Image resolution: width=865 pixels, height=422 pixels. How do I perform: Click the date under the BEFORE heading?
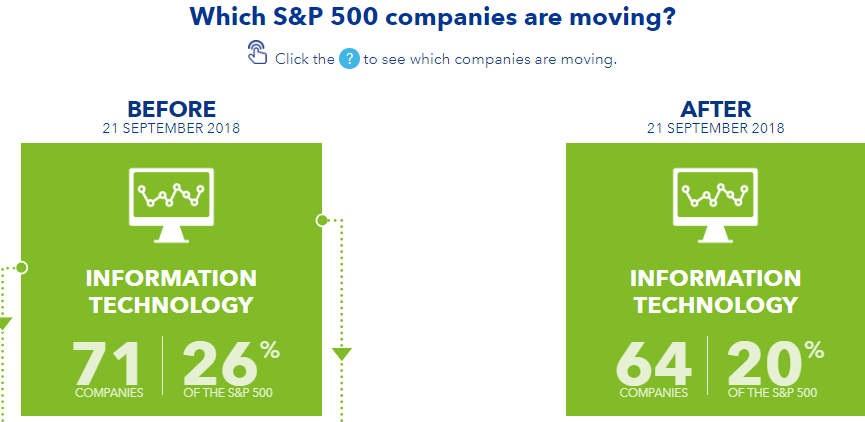click(x=171, y=129)
